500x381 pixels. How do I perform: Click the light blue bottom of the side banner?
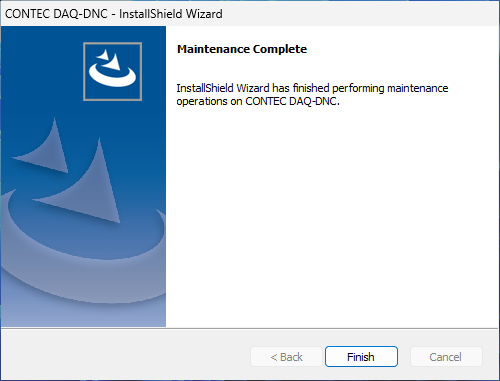[x=83, y=315]
